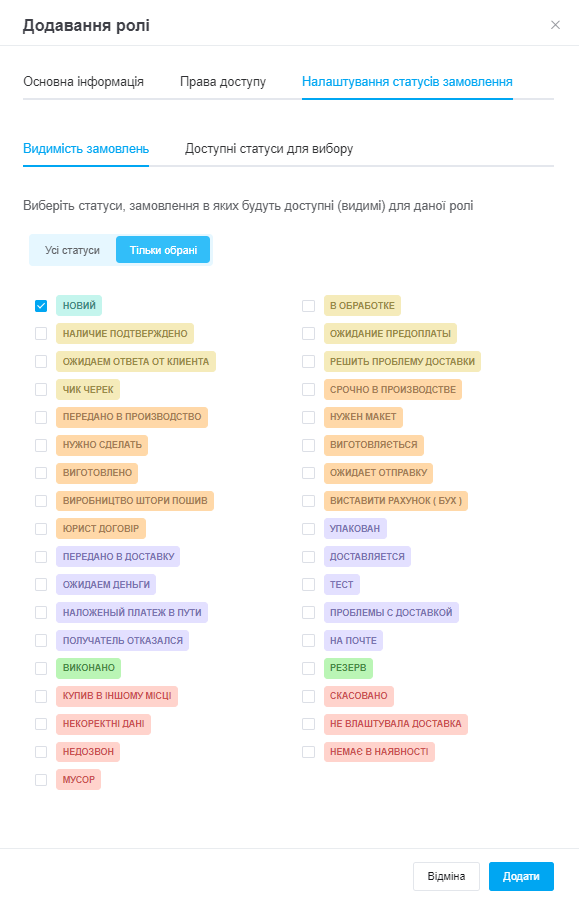Check the НУЖЕН МАКЕТ checkbox

tap(309, 417)
